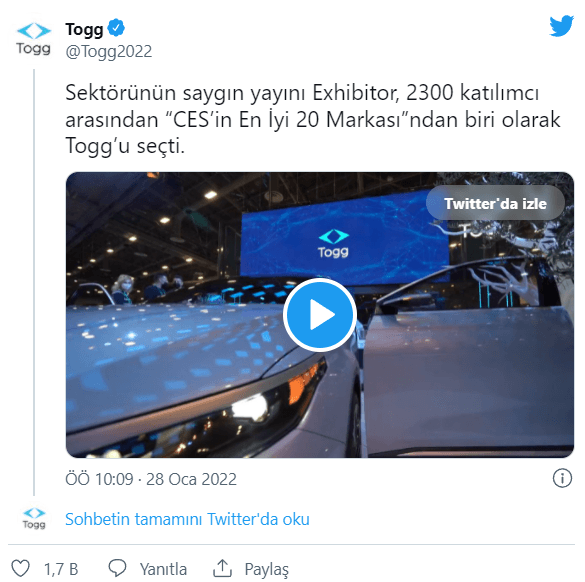Like the tweet with the heart icon

click(x=20, y=569)
